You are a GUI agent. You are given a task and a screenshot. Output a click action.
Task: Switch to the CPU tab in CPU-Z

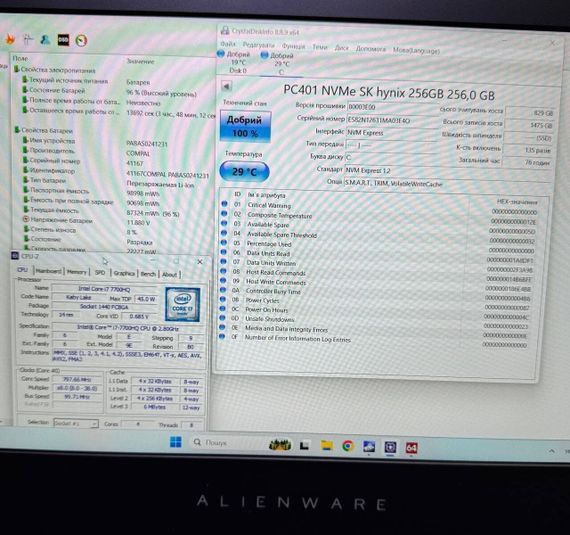pyautogui.click(x=23, y=270)
